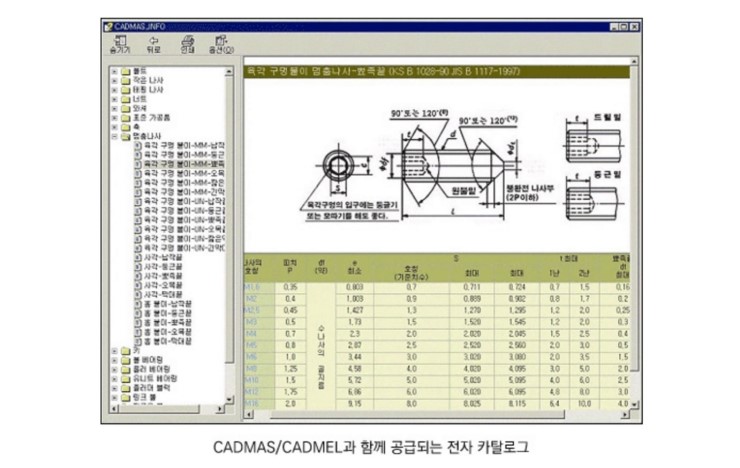Select 홈 붙이-둥근끝 tree item

[168, 313]
